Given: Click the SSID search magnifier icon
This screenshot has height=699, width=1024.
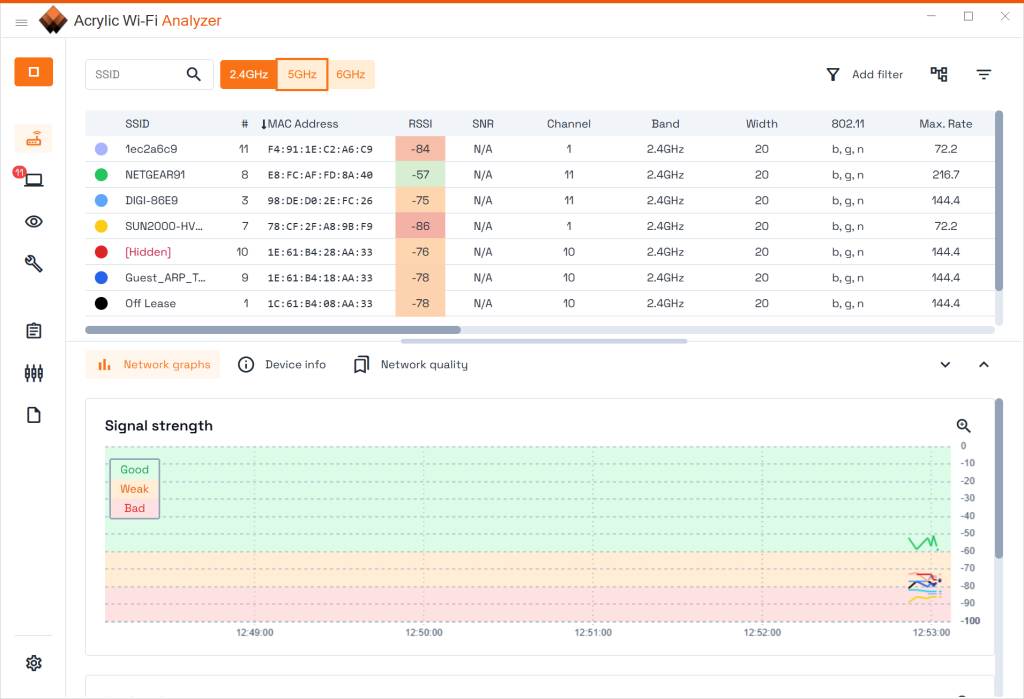Looking at the screenshot, I should [x=194, y=74].
